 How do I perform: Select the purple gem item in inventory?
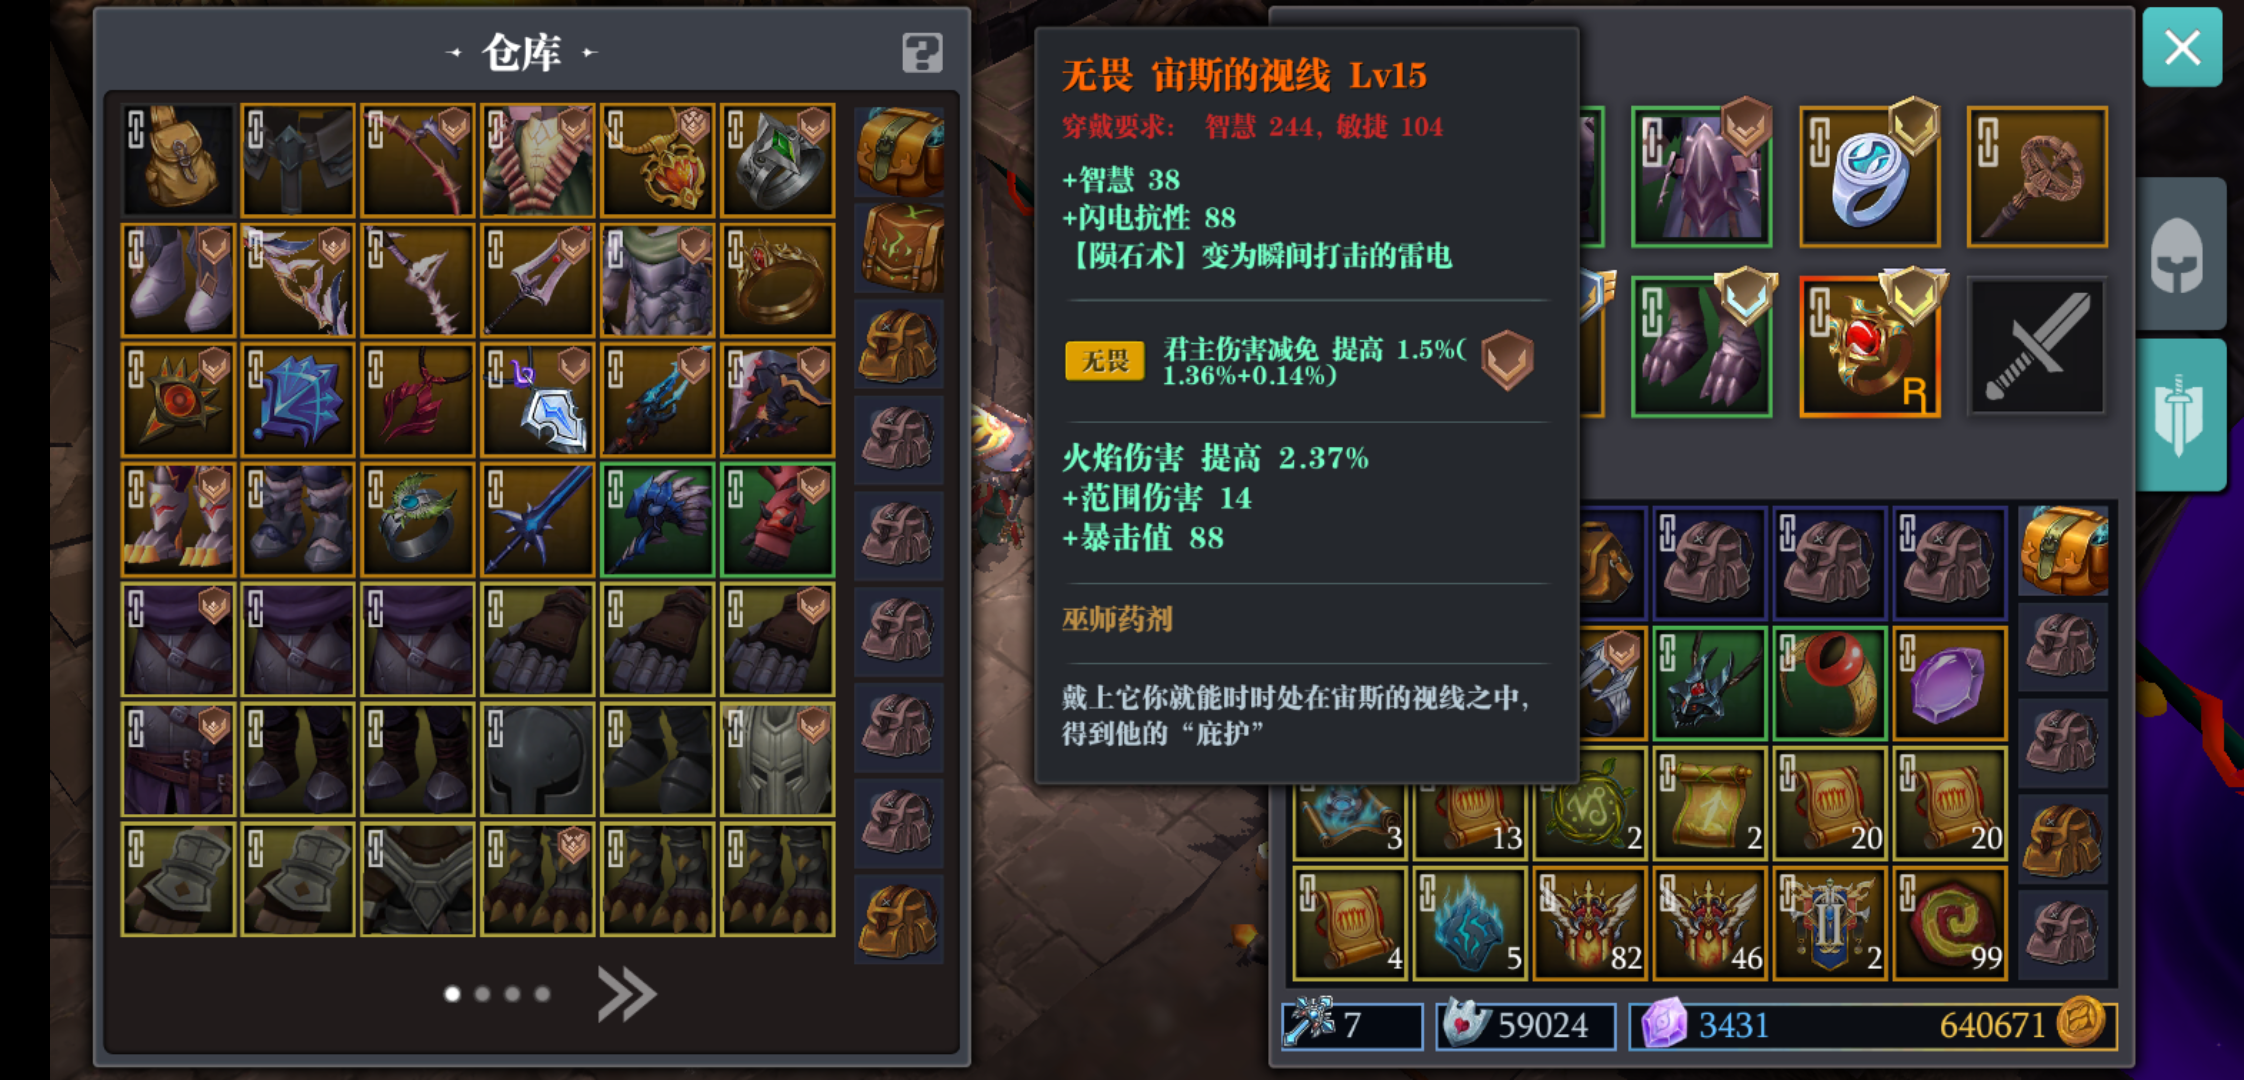[x=1950, y=685]
